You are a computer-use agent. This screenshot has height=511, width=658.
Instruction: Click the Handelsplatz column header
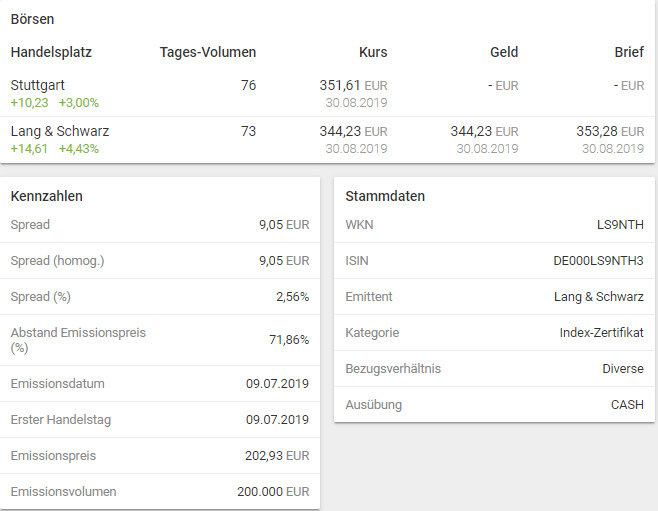(x=51, y=52)
